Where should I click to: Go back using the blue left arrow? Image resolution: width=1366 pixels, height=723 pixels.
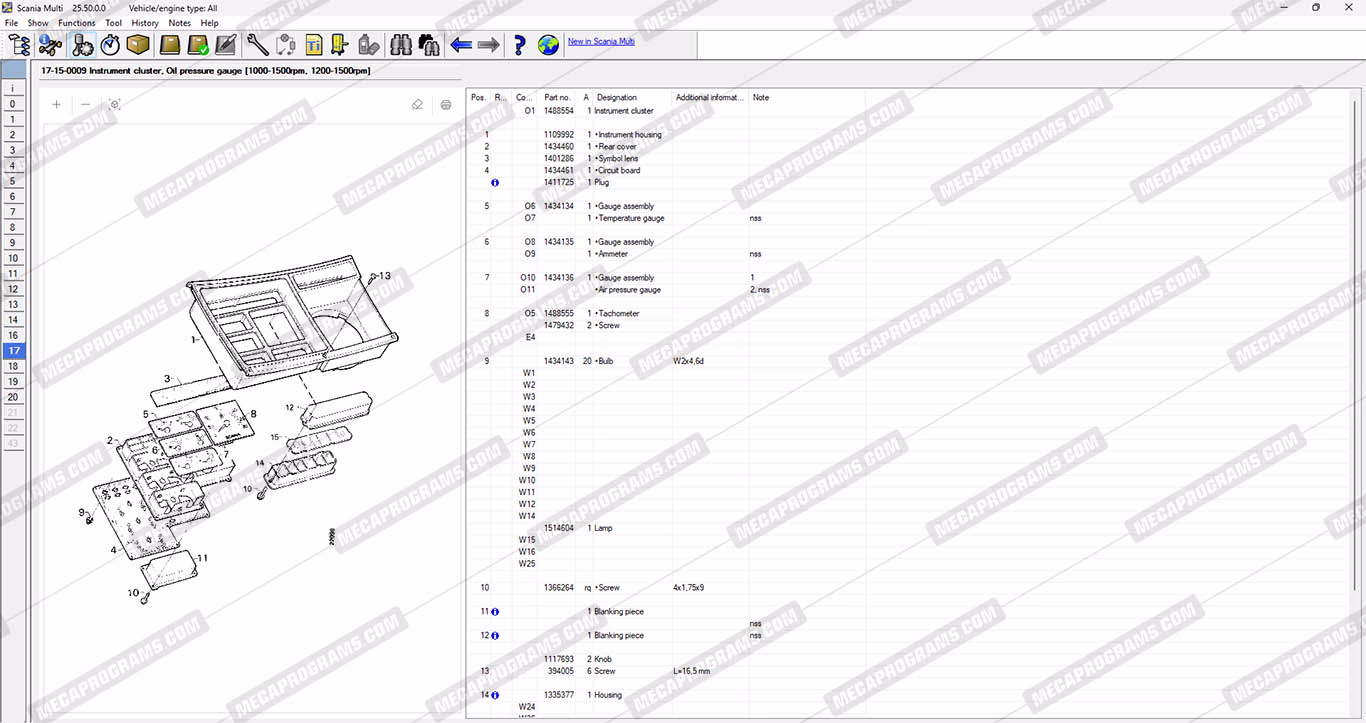coord(461,45)
